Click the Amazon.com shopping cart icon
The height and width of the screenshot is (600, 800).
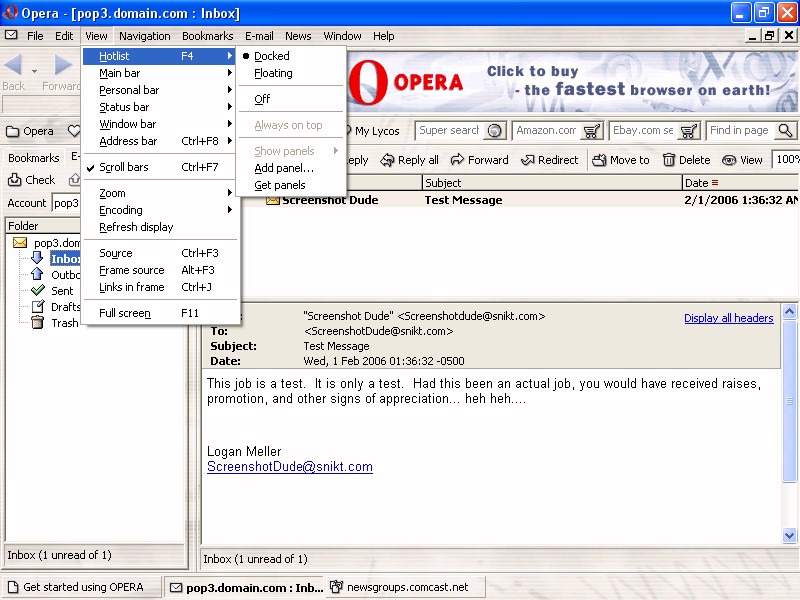[592, 131]
